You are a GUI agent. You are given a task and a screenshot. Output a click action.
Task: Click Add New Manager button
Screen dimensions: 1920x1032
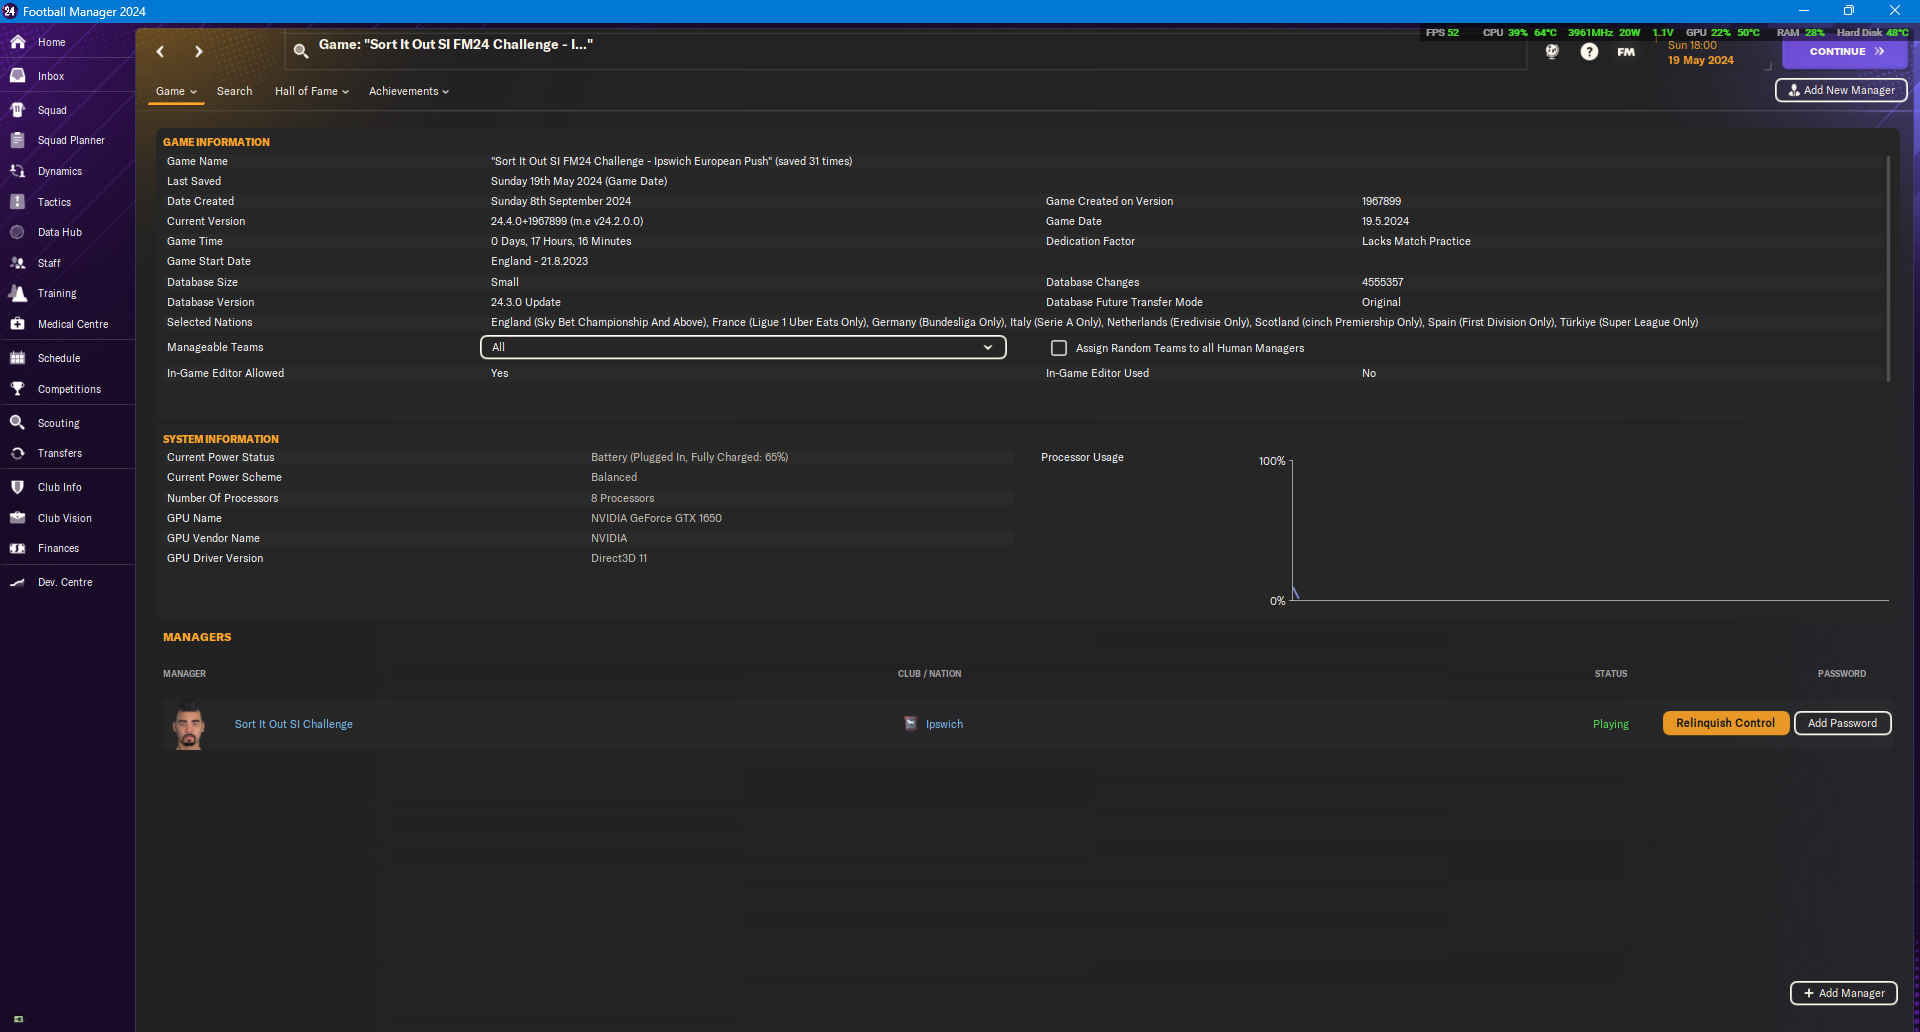tap(1841, 90)
